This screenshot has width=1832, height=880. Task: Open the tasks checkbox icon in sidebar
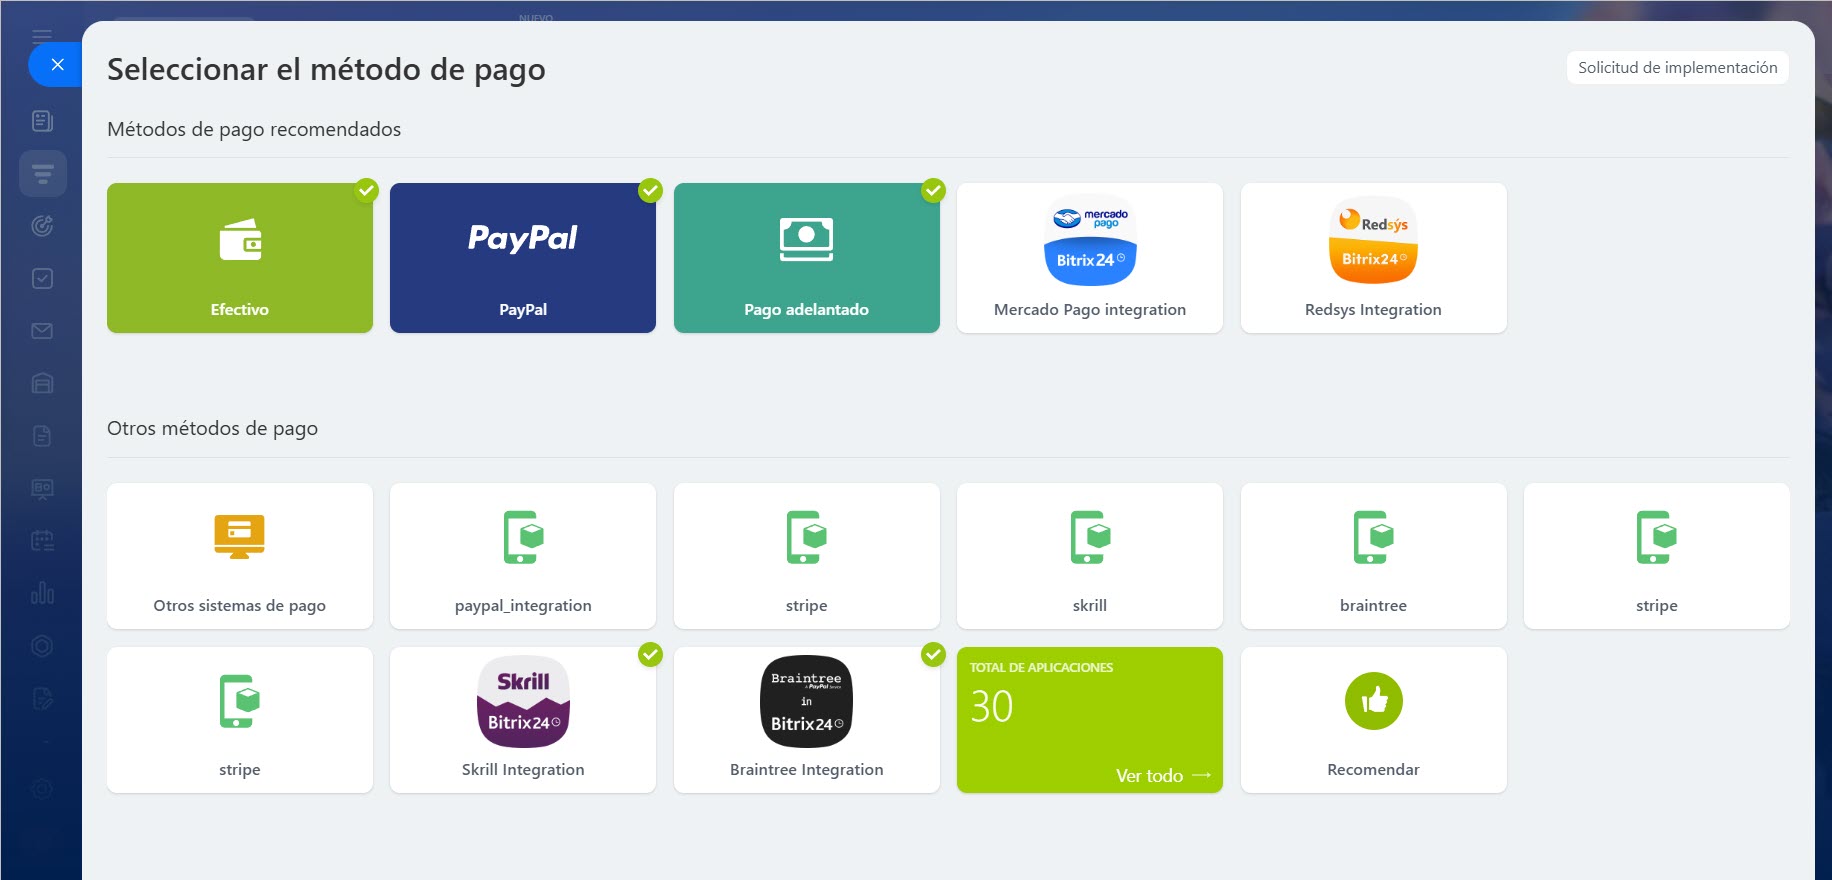pyautogui.click(x=42, y=279)
